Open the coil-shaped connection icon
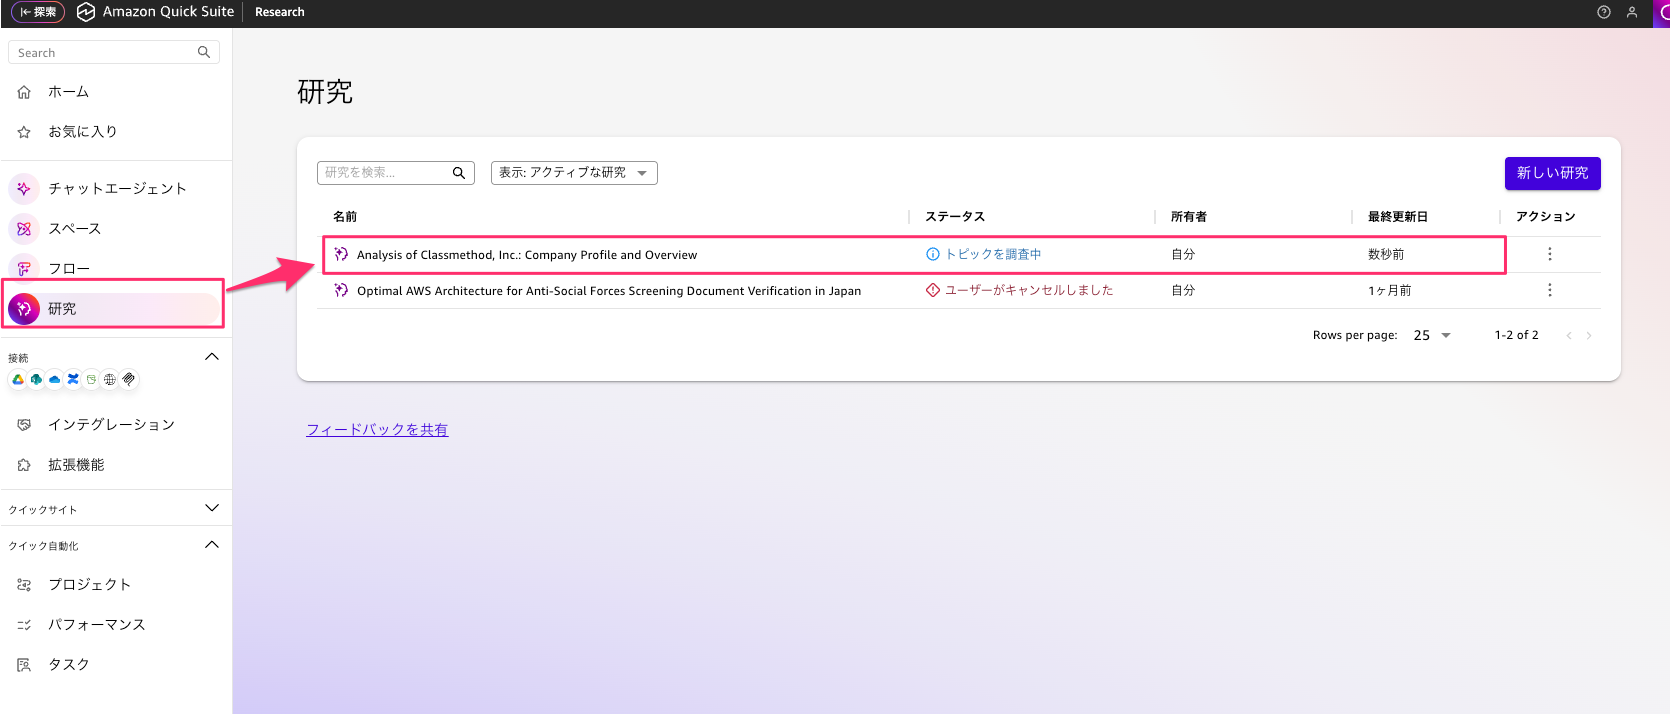 (x=128, y=379)
